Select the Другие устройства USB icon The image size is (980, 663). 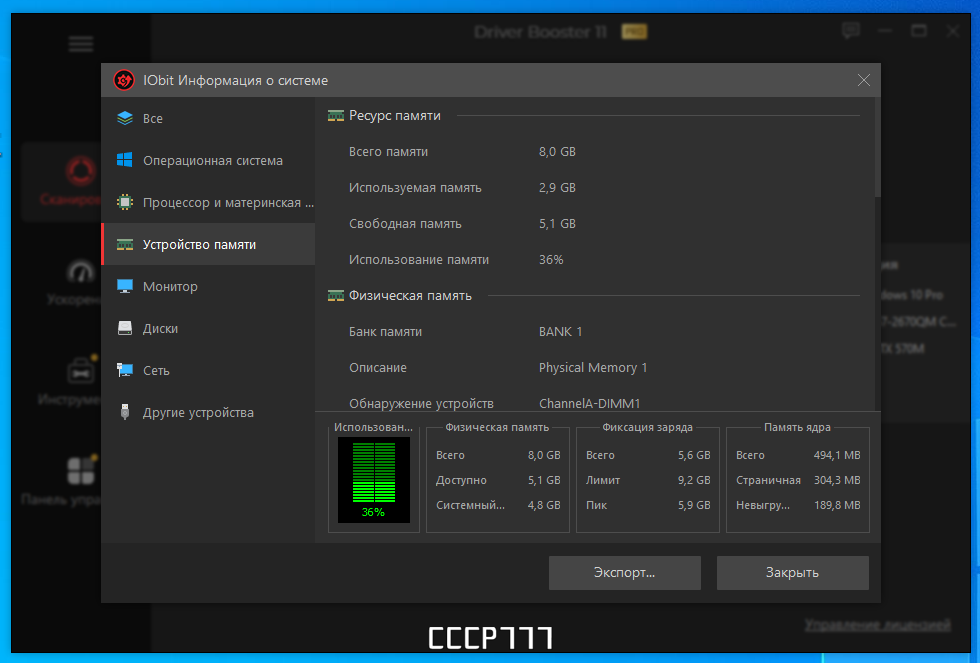tap(125, 412)
